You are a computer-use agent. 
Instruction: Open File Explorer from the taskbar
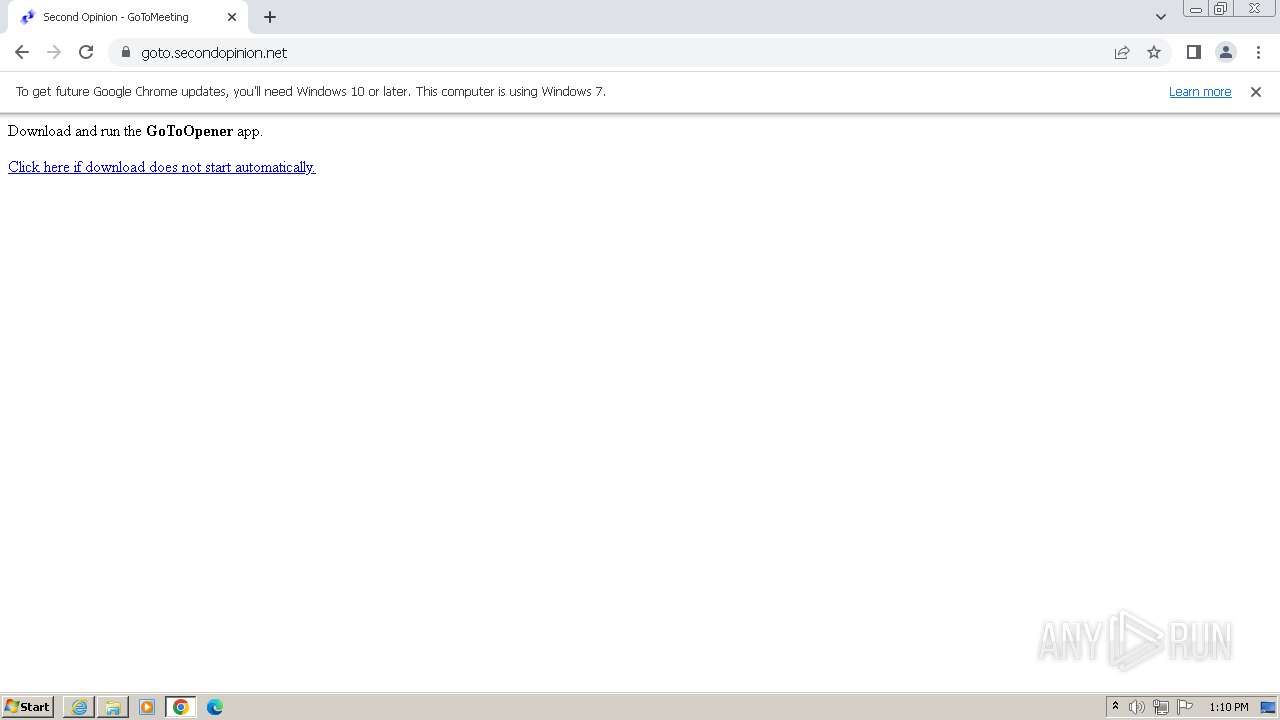(x=113, y=707)
